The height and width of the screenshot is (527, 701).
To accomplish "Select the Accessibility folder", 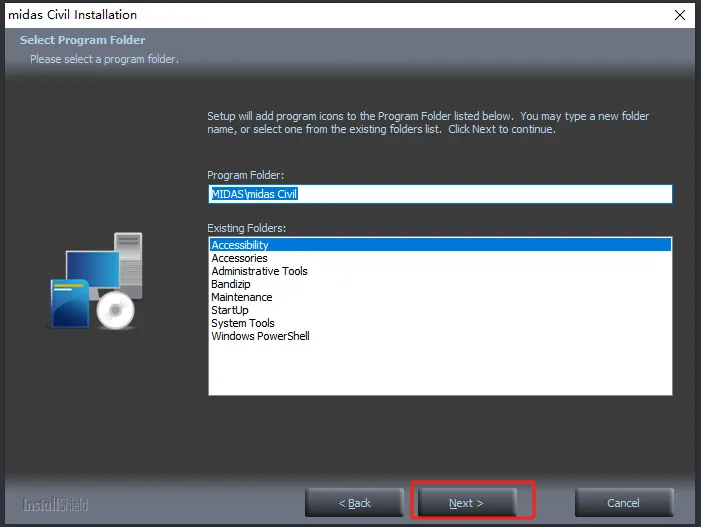I will (440, 245).
